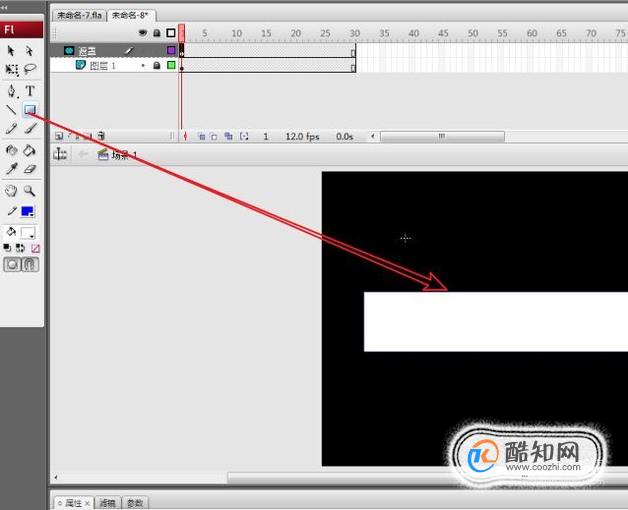Open the stroke color picker
Image resolution: width=628 pixels, height=510 pixels.
tap(28, 211)
